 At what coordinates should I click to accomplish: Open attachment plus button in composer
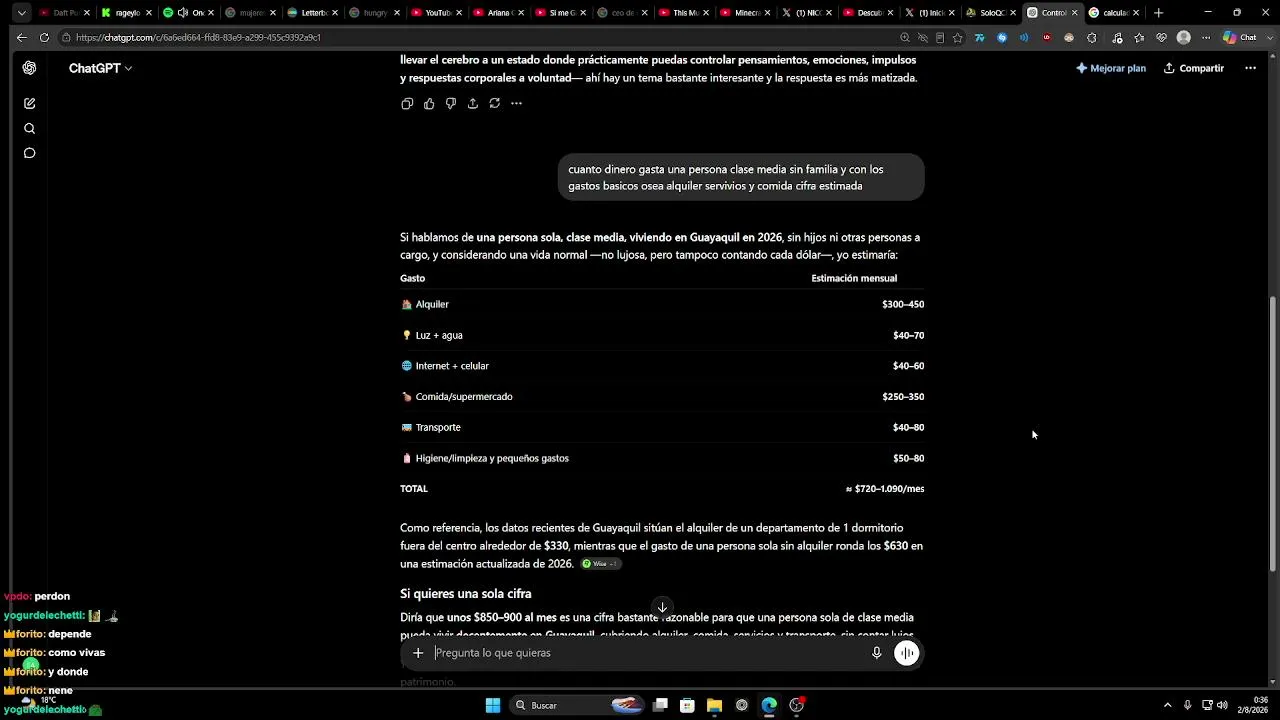(418, 653)
